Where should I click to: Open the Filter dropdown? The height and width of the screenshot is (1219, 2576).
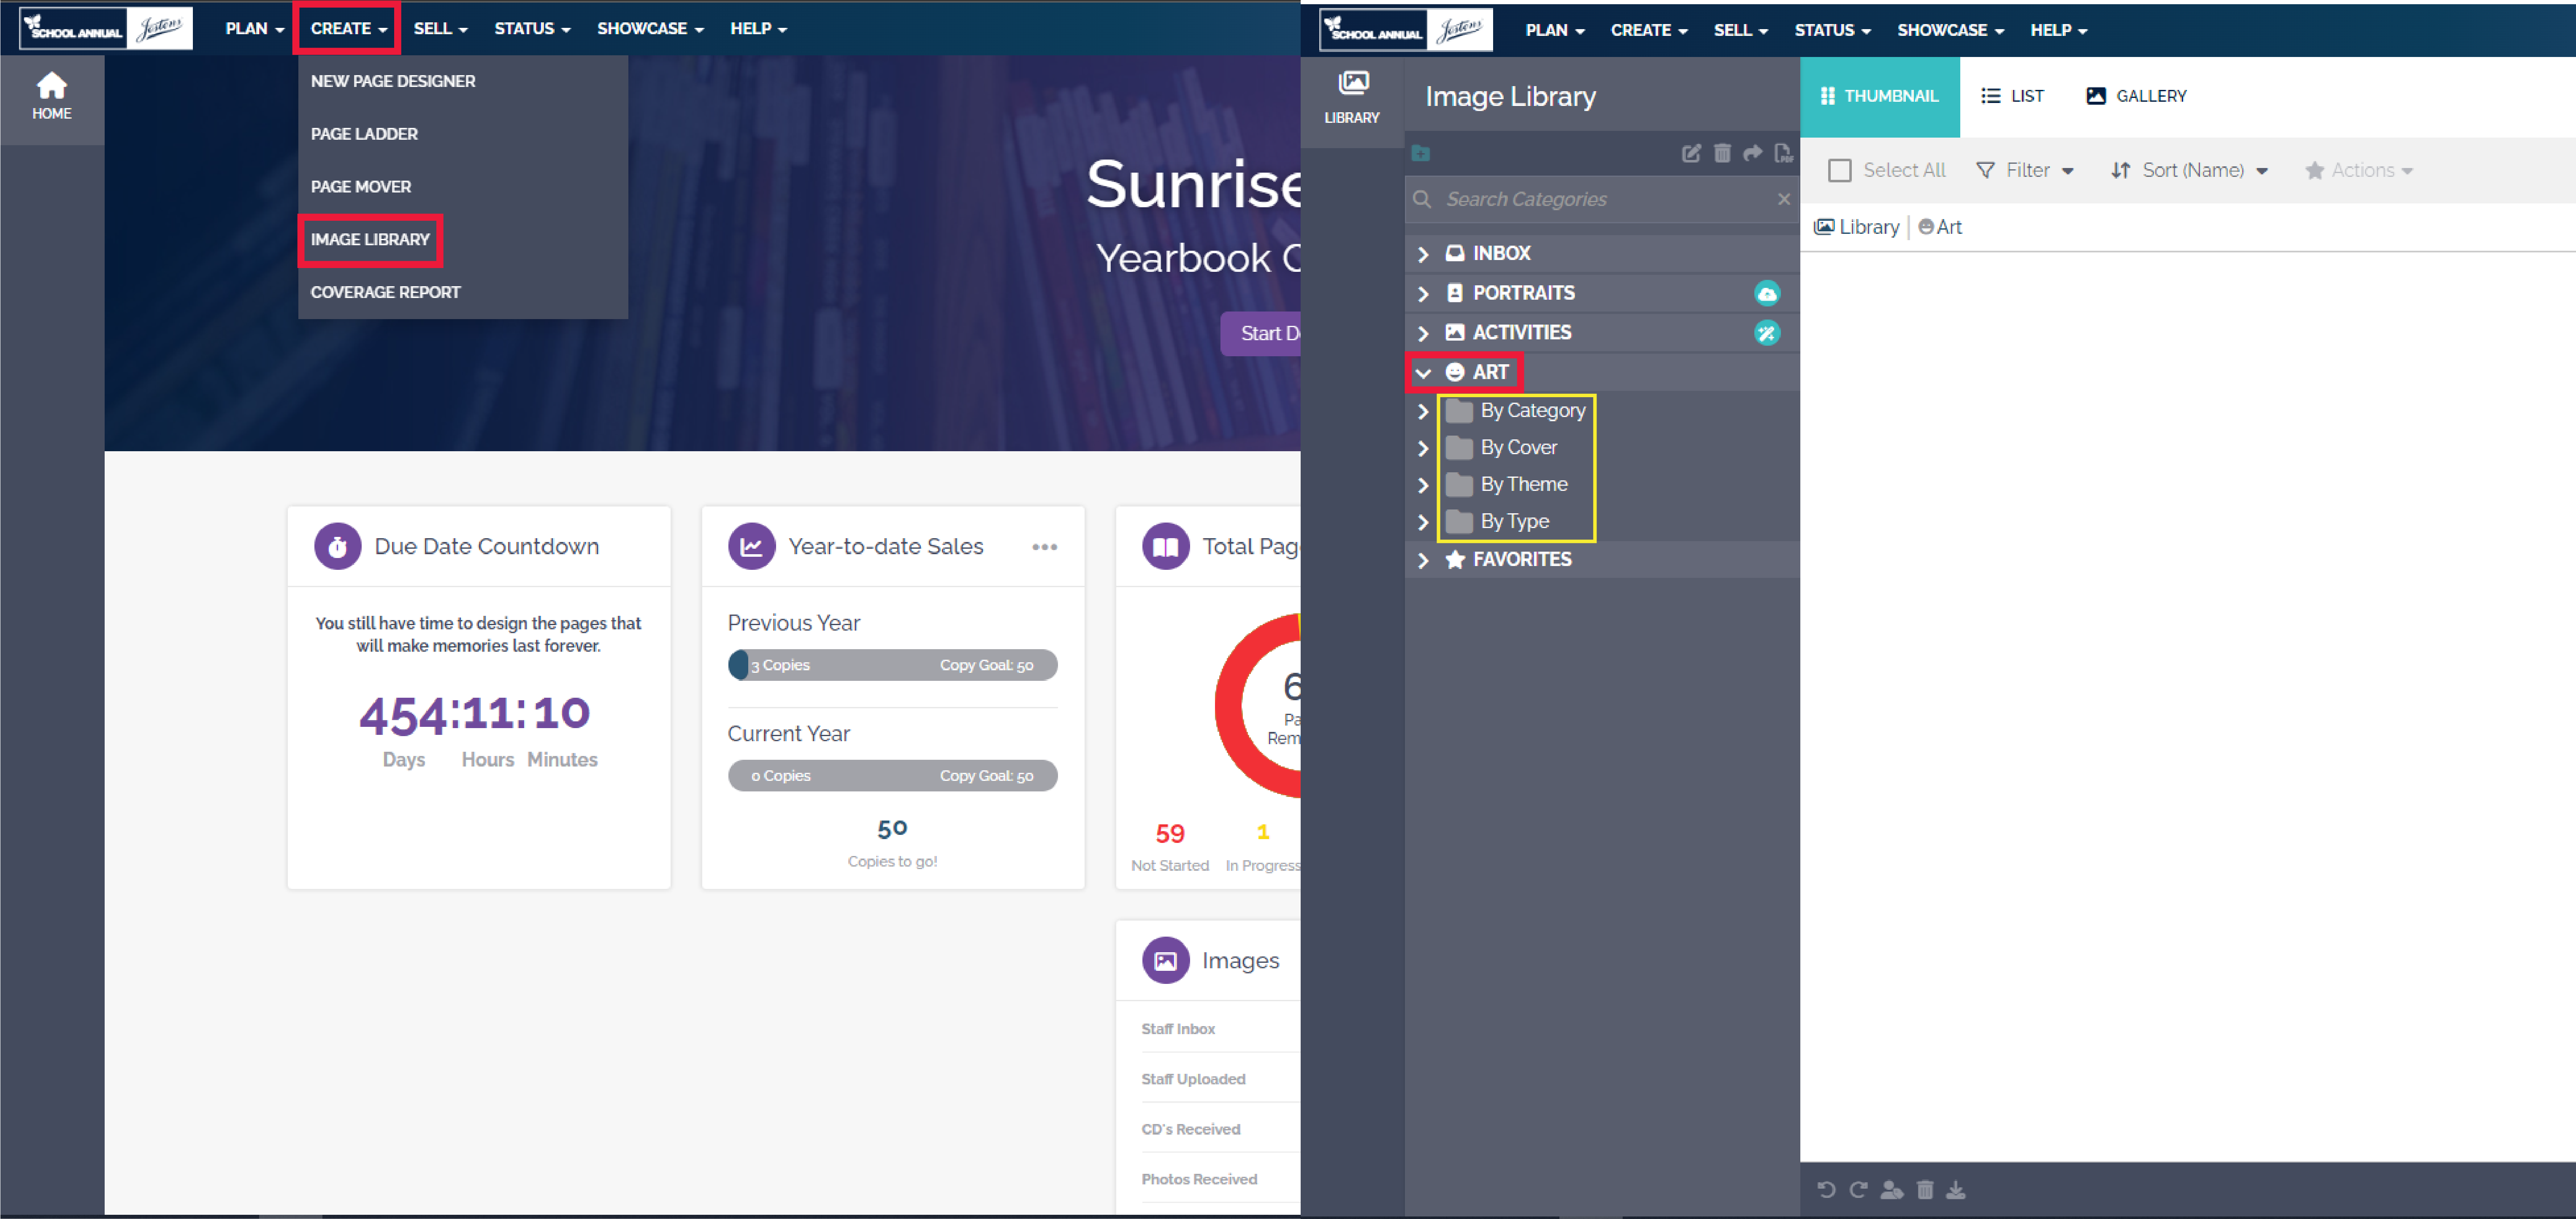coord(2025,170)
